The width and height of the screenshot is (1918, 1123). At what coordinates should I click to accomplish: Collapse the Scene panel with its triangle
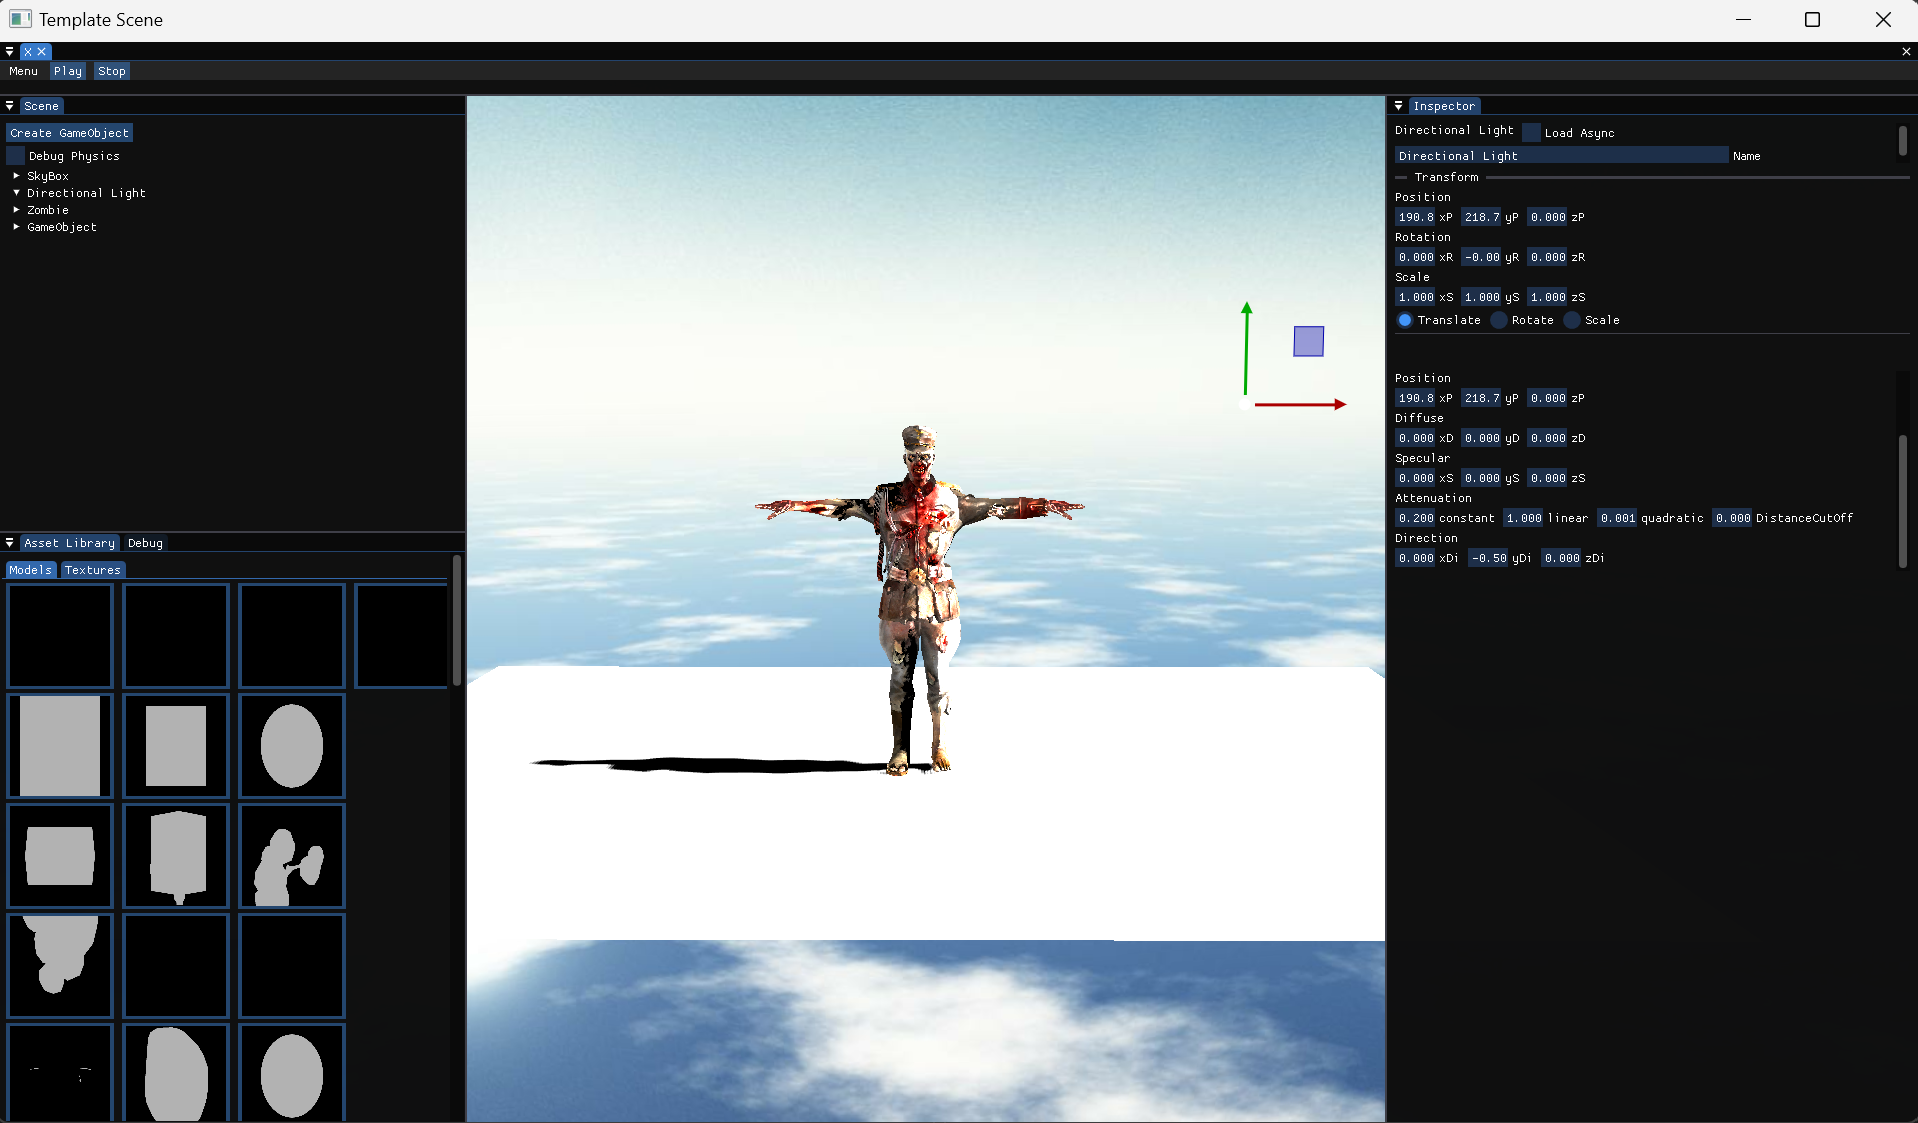point(9,106)
